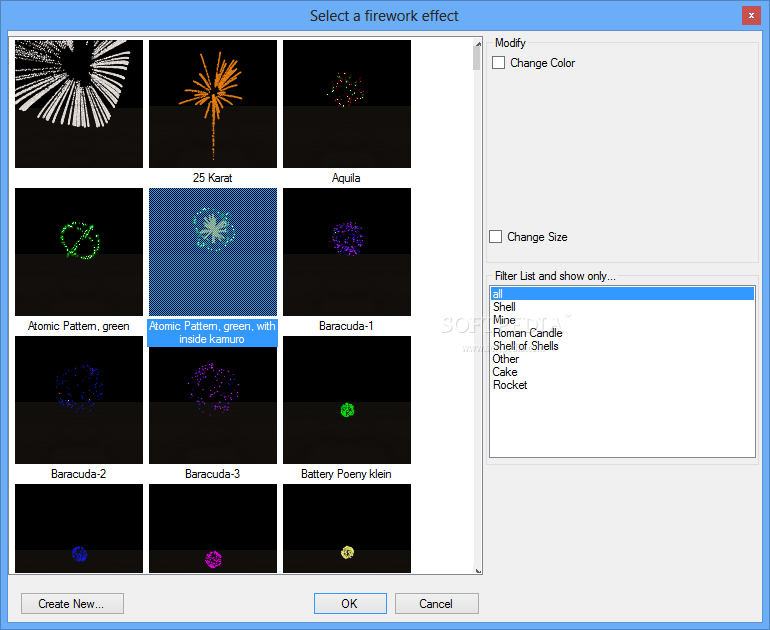Click the 'Atomic Pattern, green, with inside kamuro' caption

point(212,332)
